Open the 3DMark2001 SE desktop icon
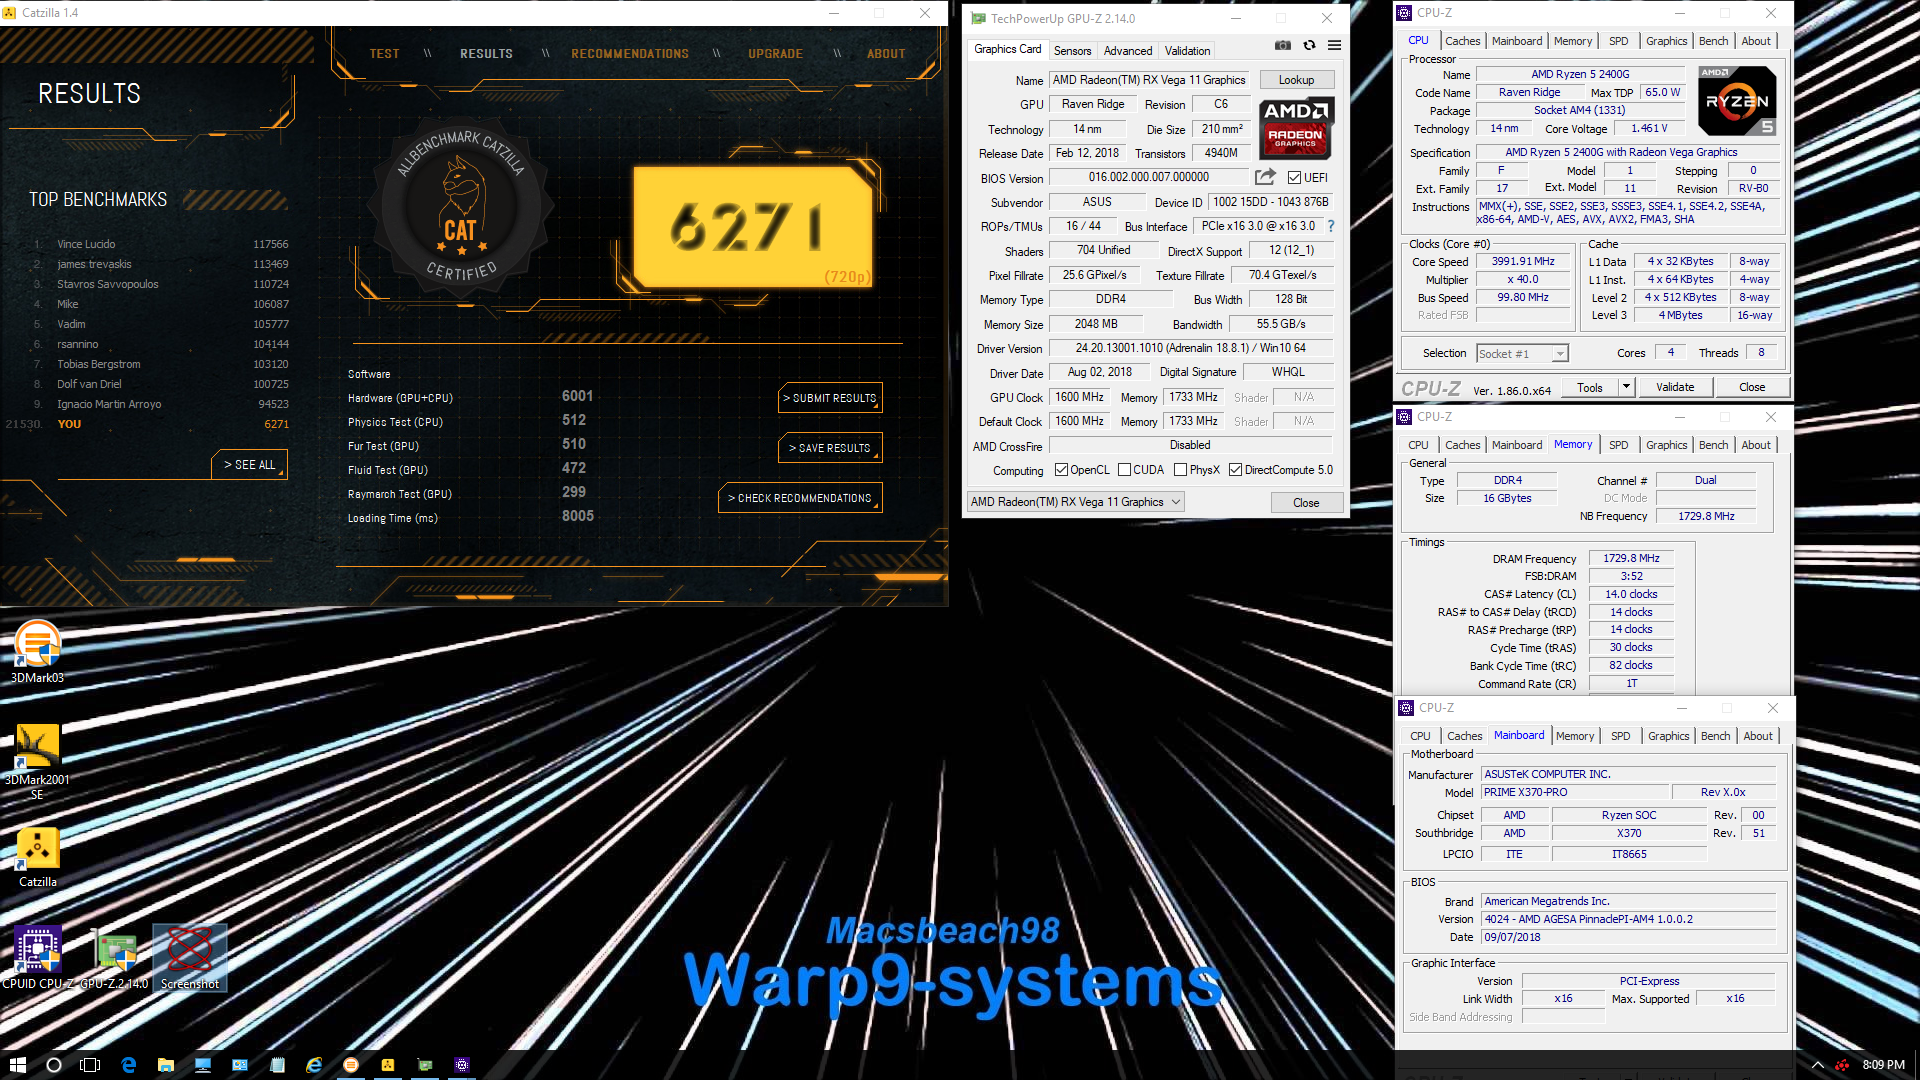The height and width of the screenshot is (1080, 1920). click(37, 761)
